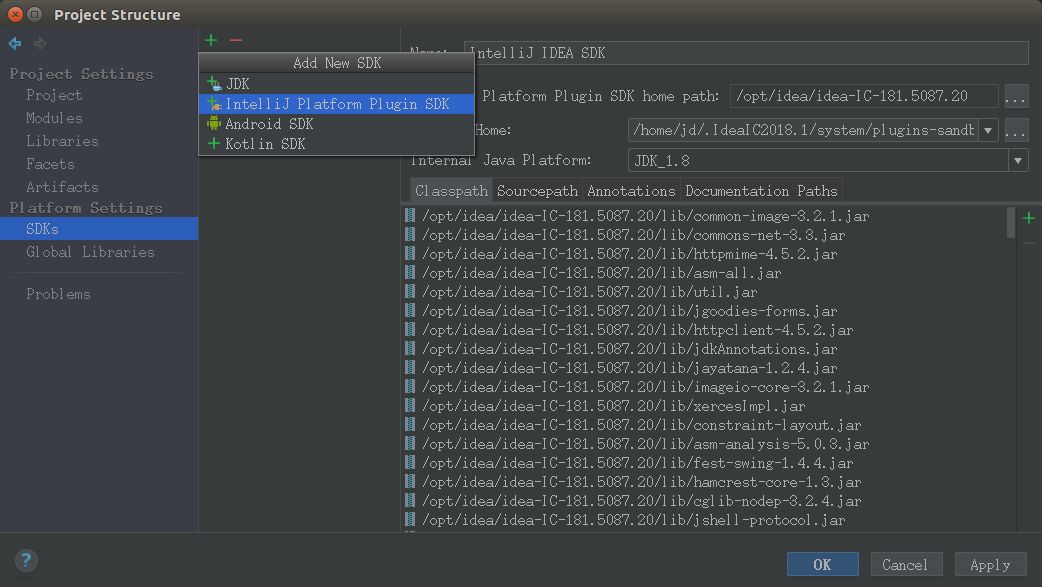
Task: Click jar icon beside xercesImpl.jar
Action: coord(410,406)
